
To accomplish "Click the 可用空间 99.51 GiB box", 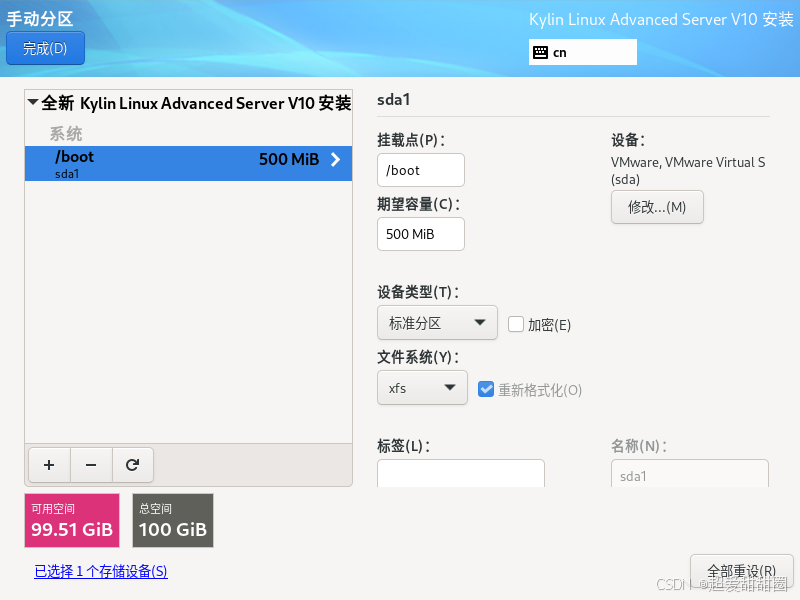I will (x=72, y=520).
